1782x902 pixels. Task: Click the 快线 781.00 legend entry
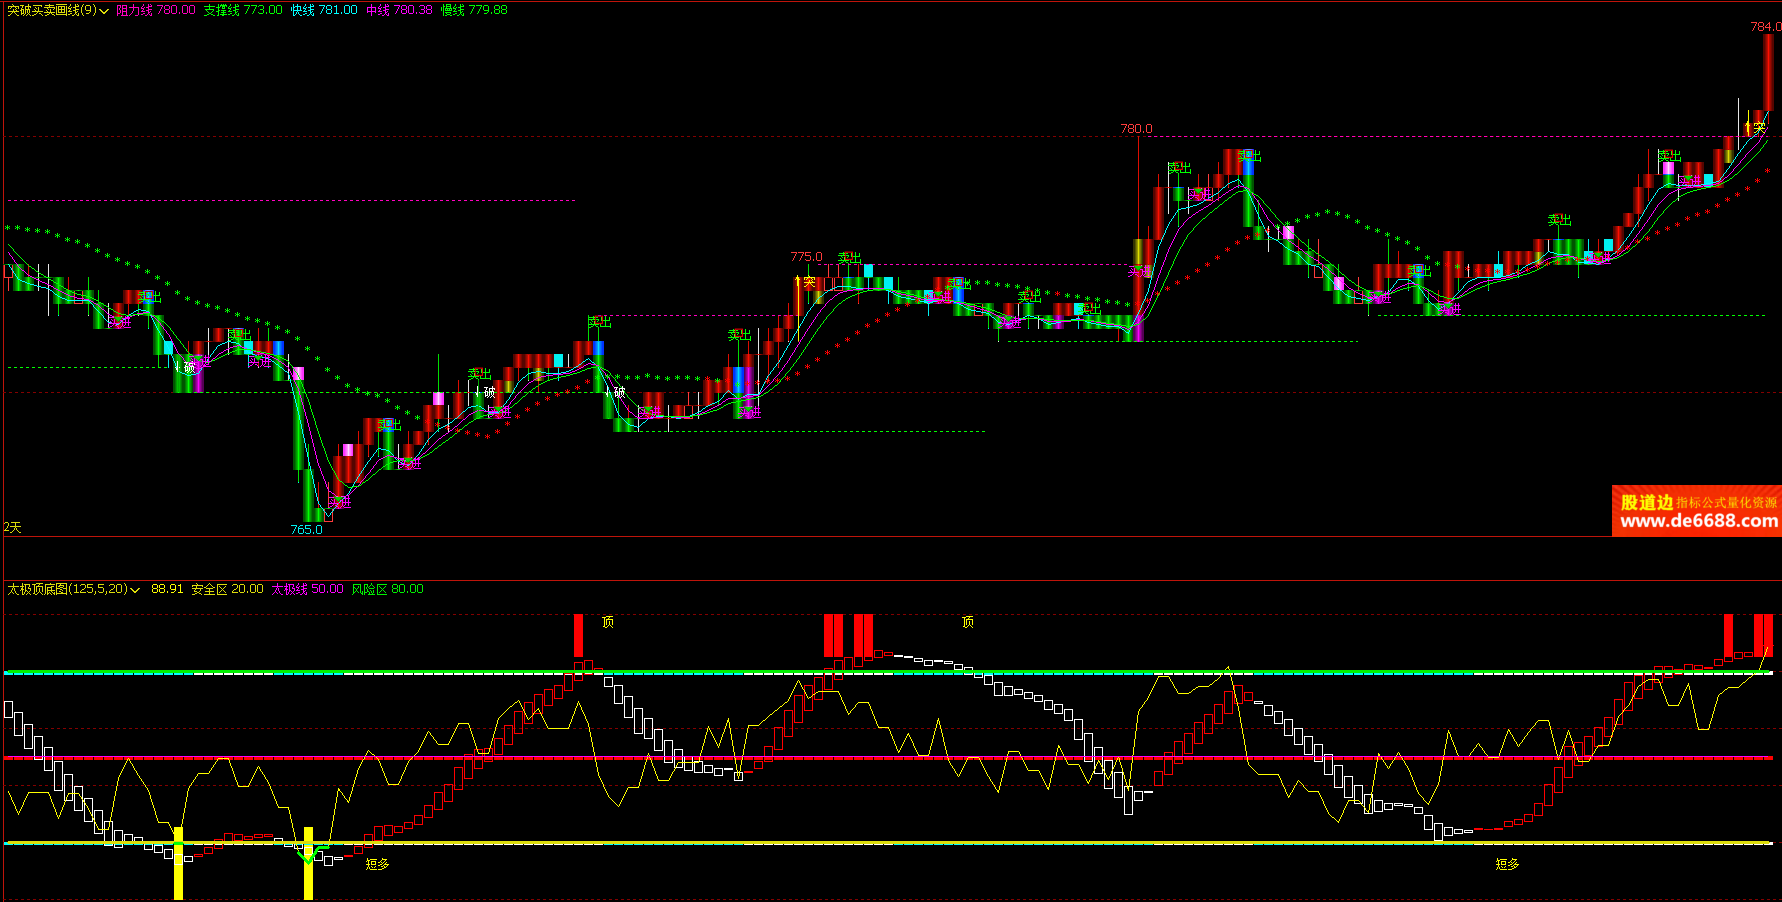324,10
